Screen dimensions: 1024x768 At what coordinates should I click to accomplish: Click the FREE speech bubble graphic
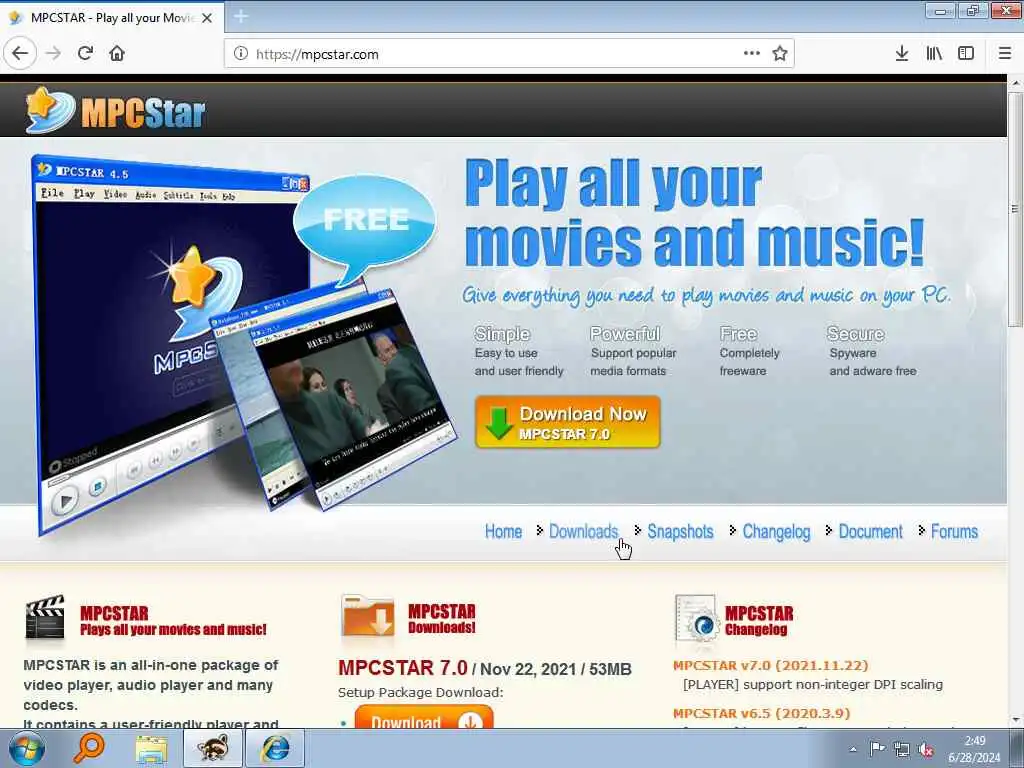[365, 223]
